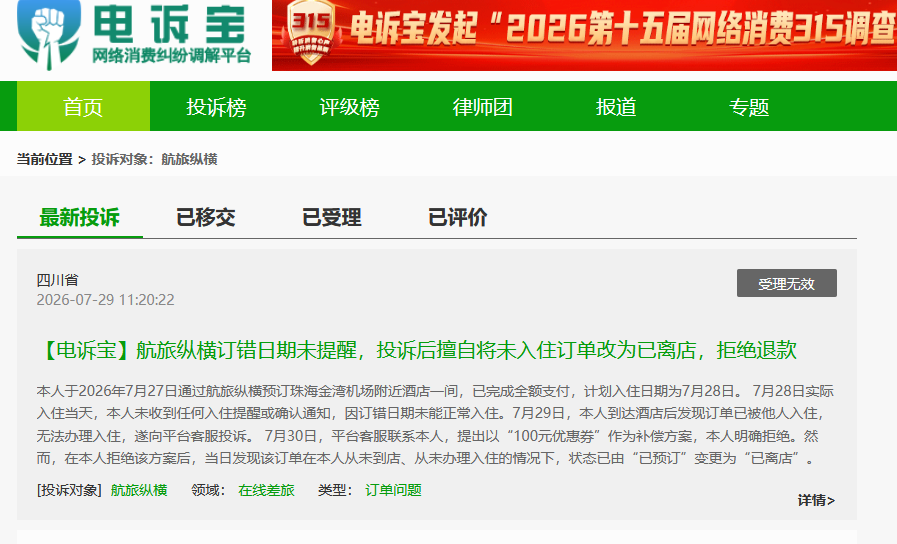
Task: Click the complaint body paragraph beginning 本人于2026年7月27日
Action: point(435,424)
